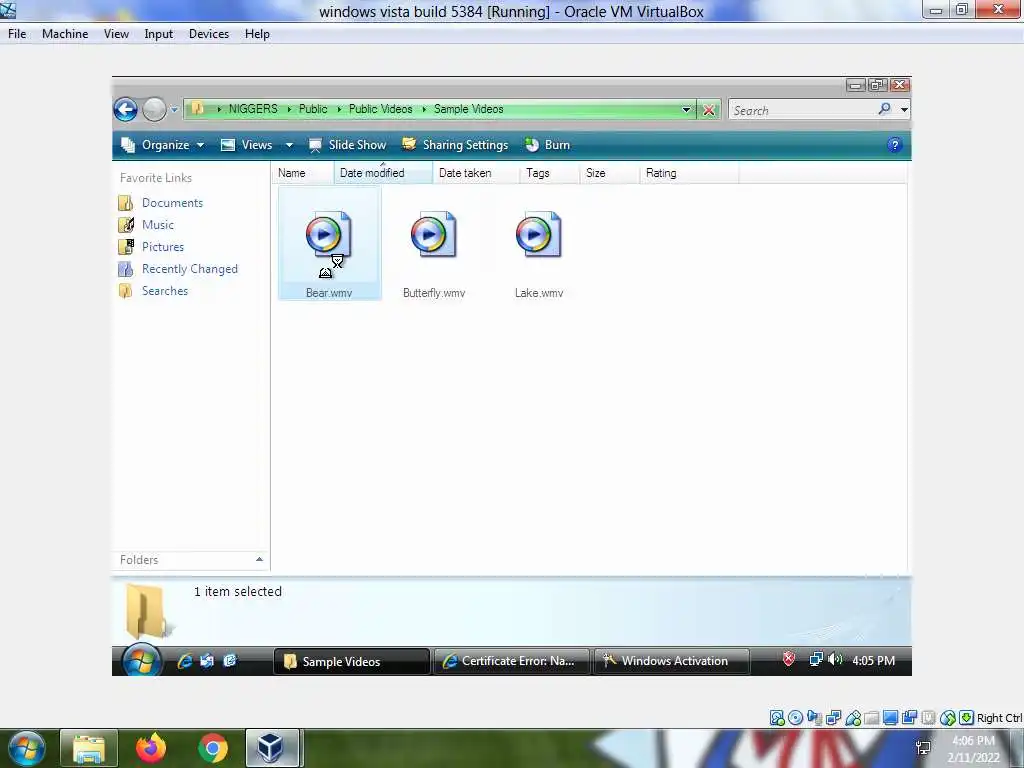Sort by Date taken column
This screenshot has height=768, width=1024.
(x=476, y=173)
